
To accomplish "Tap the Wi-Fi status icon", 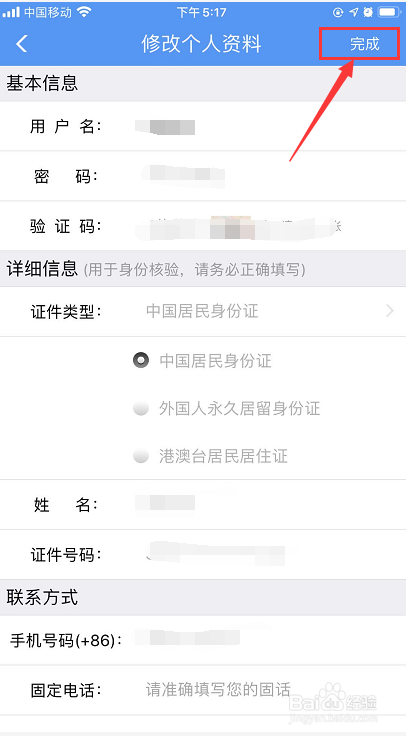I will (x=84, y=12).
